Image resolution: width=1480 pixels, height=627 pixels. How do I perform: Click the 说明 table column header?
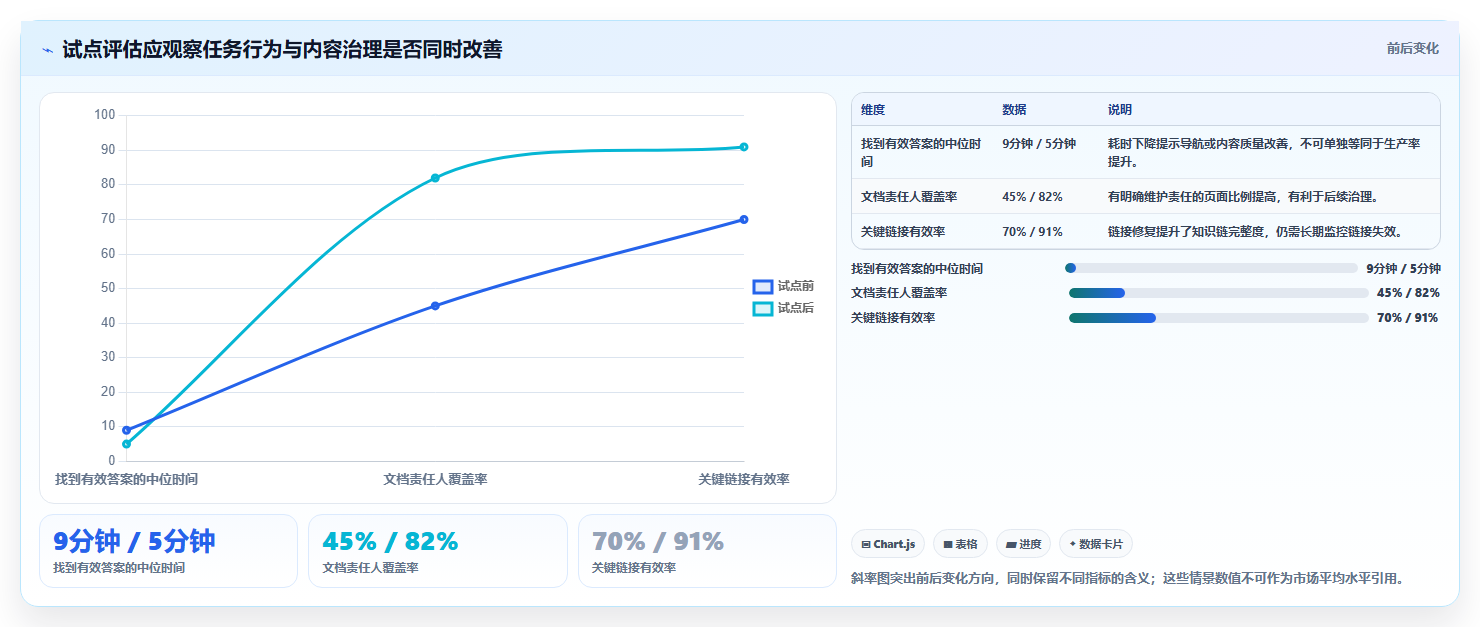[x=1120, y=110]
